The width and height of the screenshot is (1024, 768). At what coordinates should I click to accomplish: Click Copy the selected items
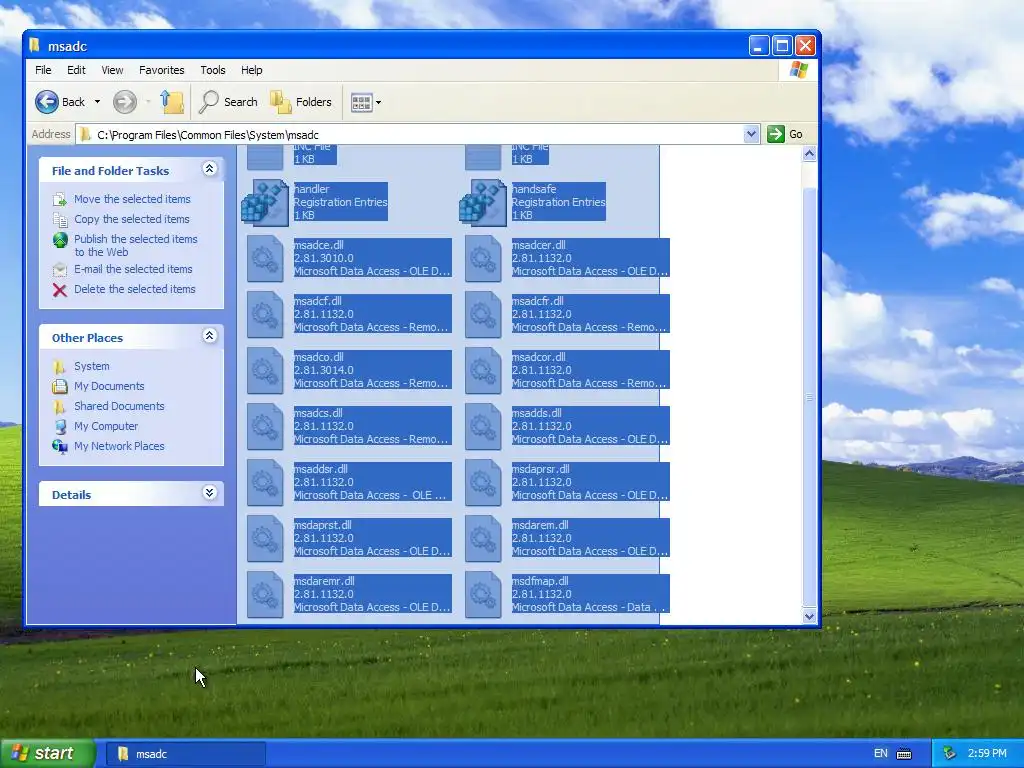click(131, 219)
